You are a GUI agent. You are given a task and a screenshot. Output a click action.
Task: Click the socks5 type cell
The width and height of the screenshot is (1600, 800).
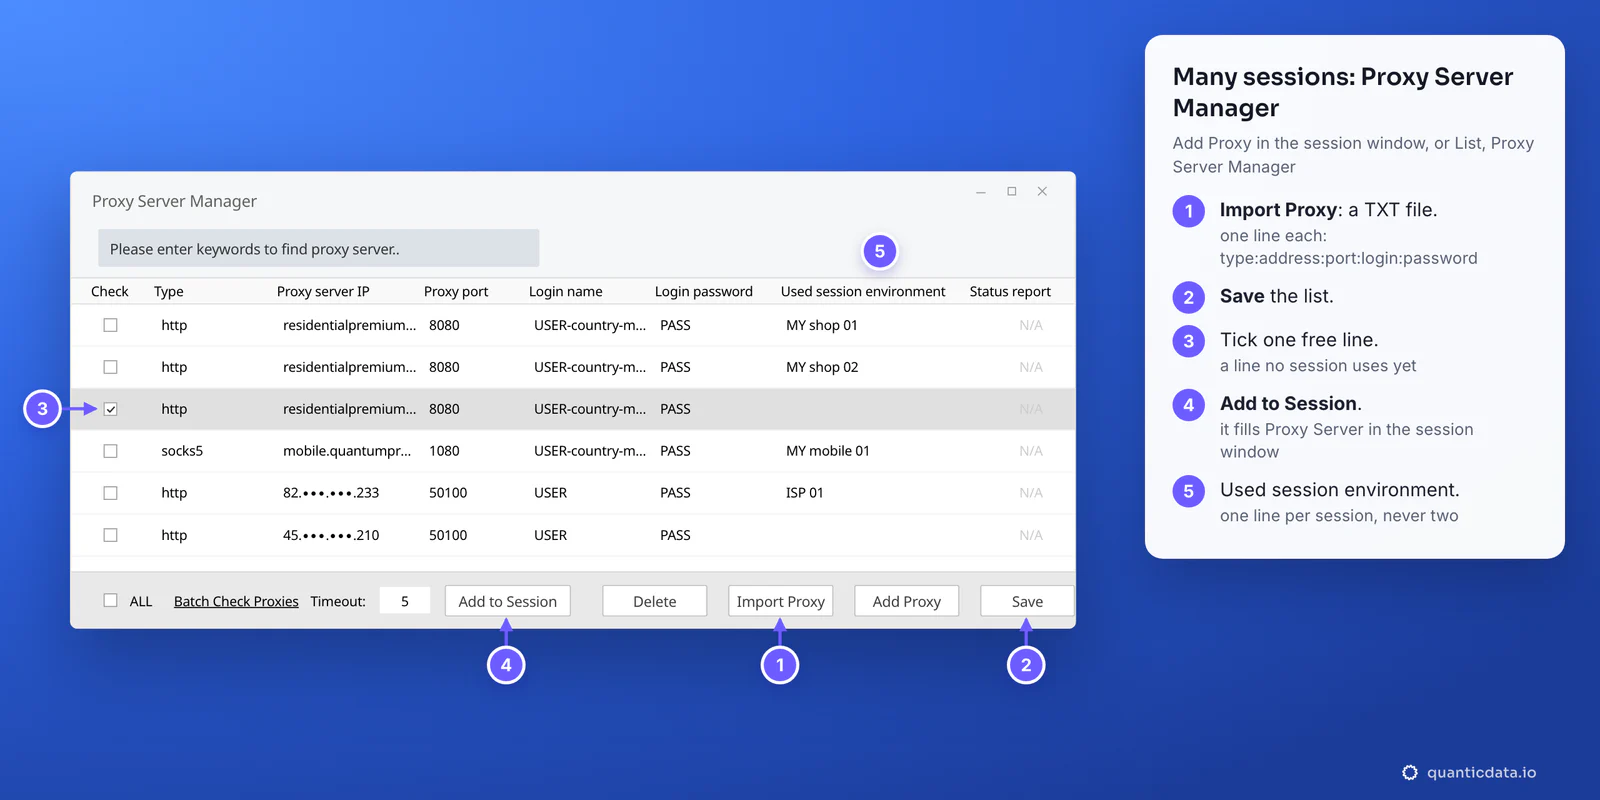(182, 451)
